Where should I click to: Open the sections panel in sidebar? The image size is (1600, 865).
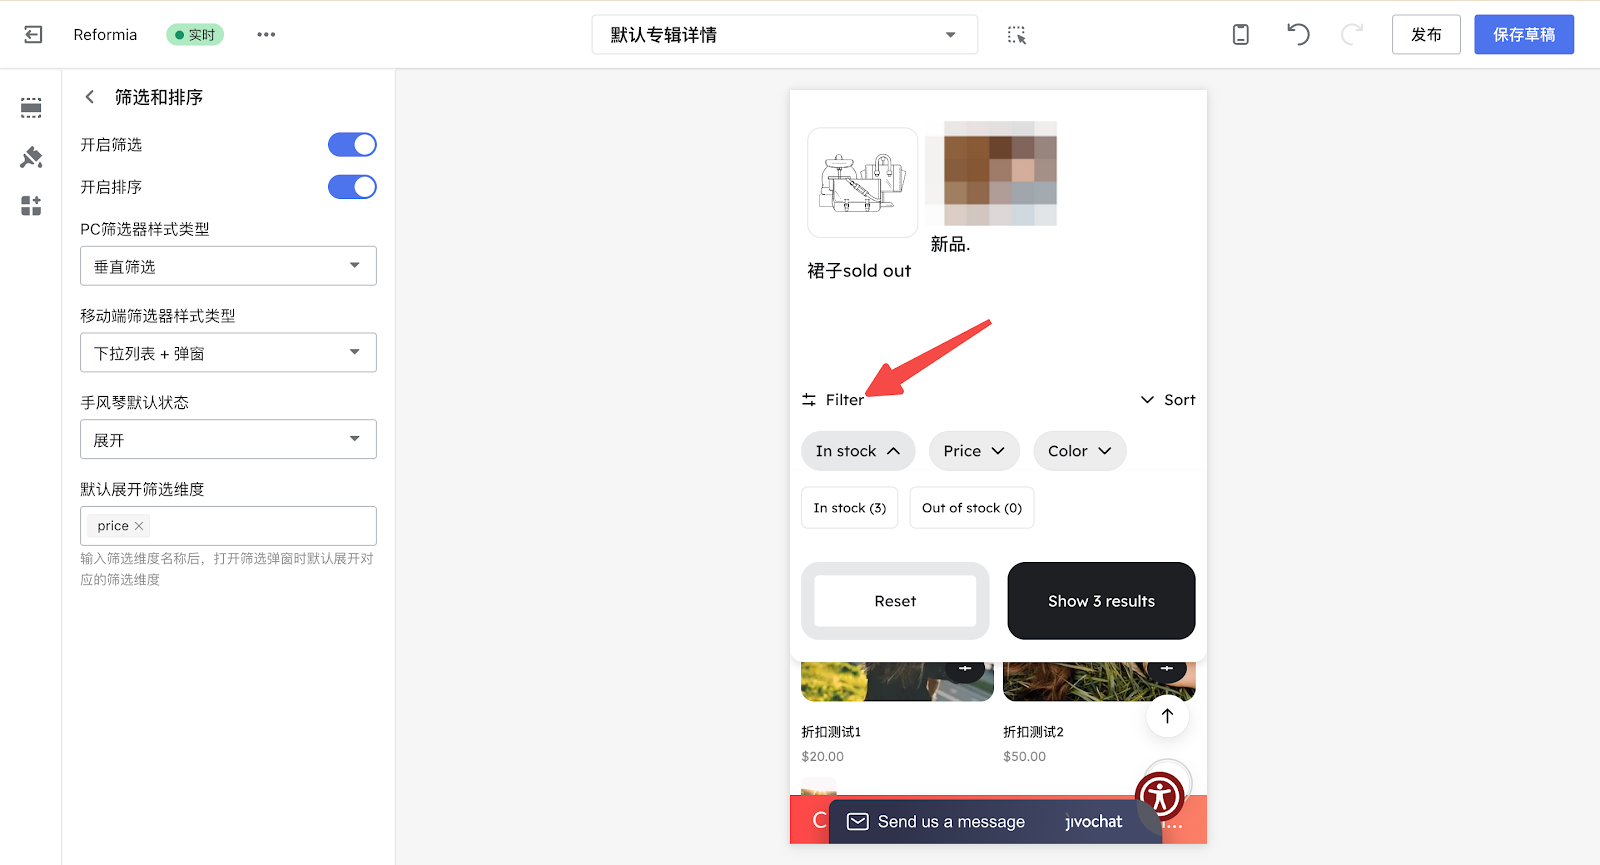(x=31, y=108)
